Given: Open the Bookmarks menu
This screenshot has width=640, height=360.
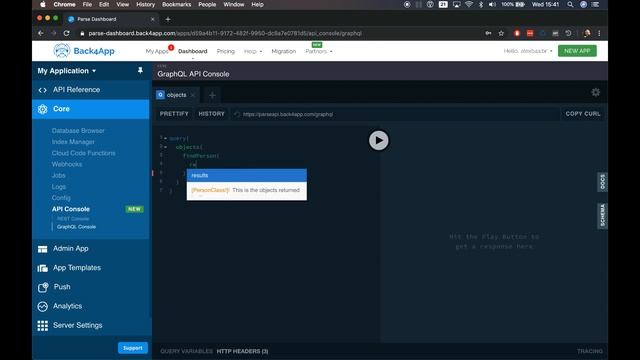Looking at the screenshot, I should (x=176, y=4).
